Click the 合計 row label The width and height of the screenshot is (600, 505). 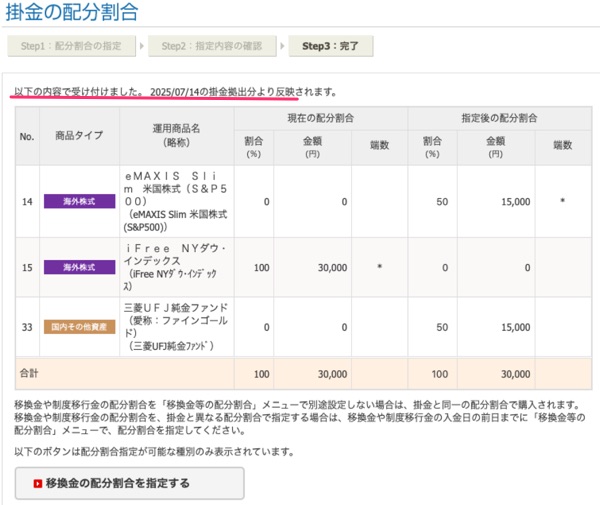click(x=29, y=373)
